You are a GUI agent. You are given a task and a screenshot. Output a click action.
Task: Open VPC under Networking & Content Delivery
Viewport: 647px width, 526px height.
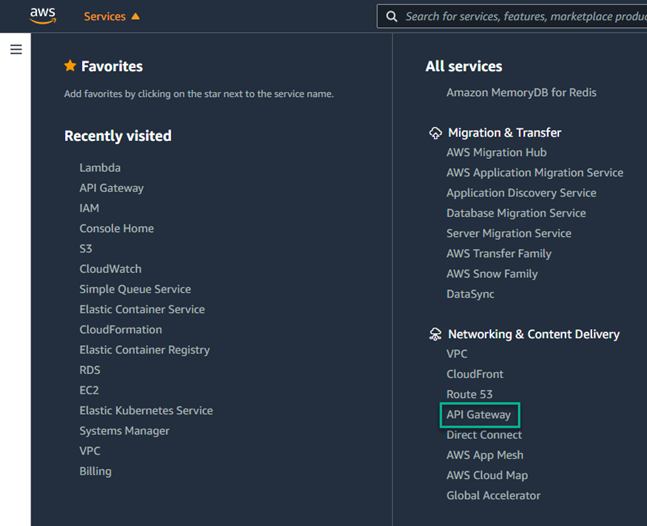(457, 354)
